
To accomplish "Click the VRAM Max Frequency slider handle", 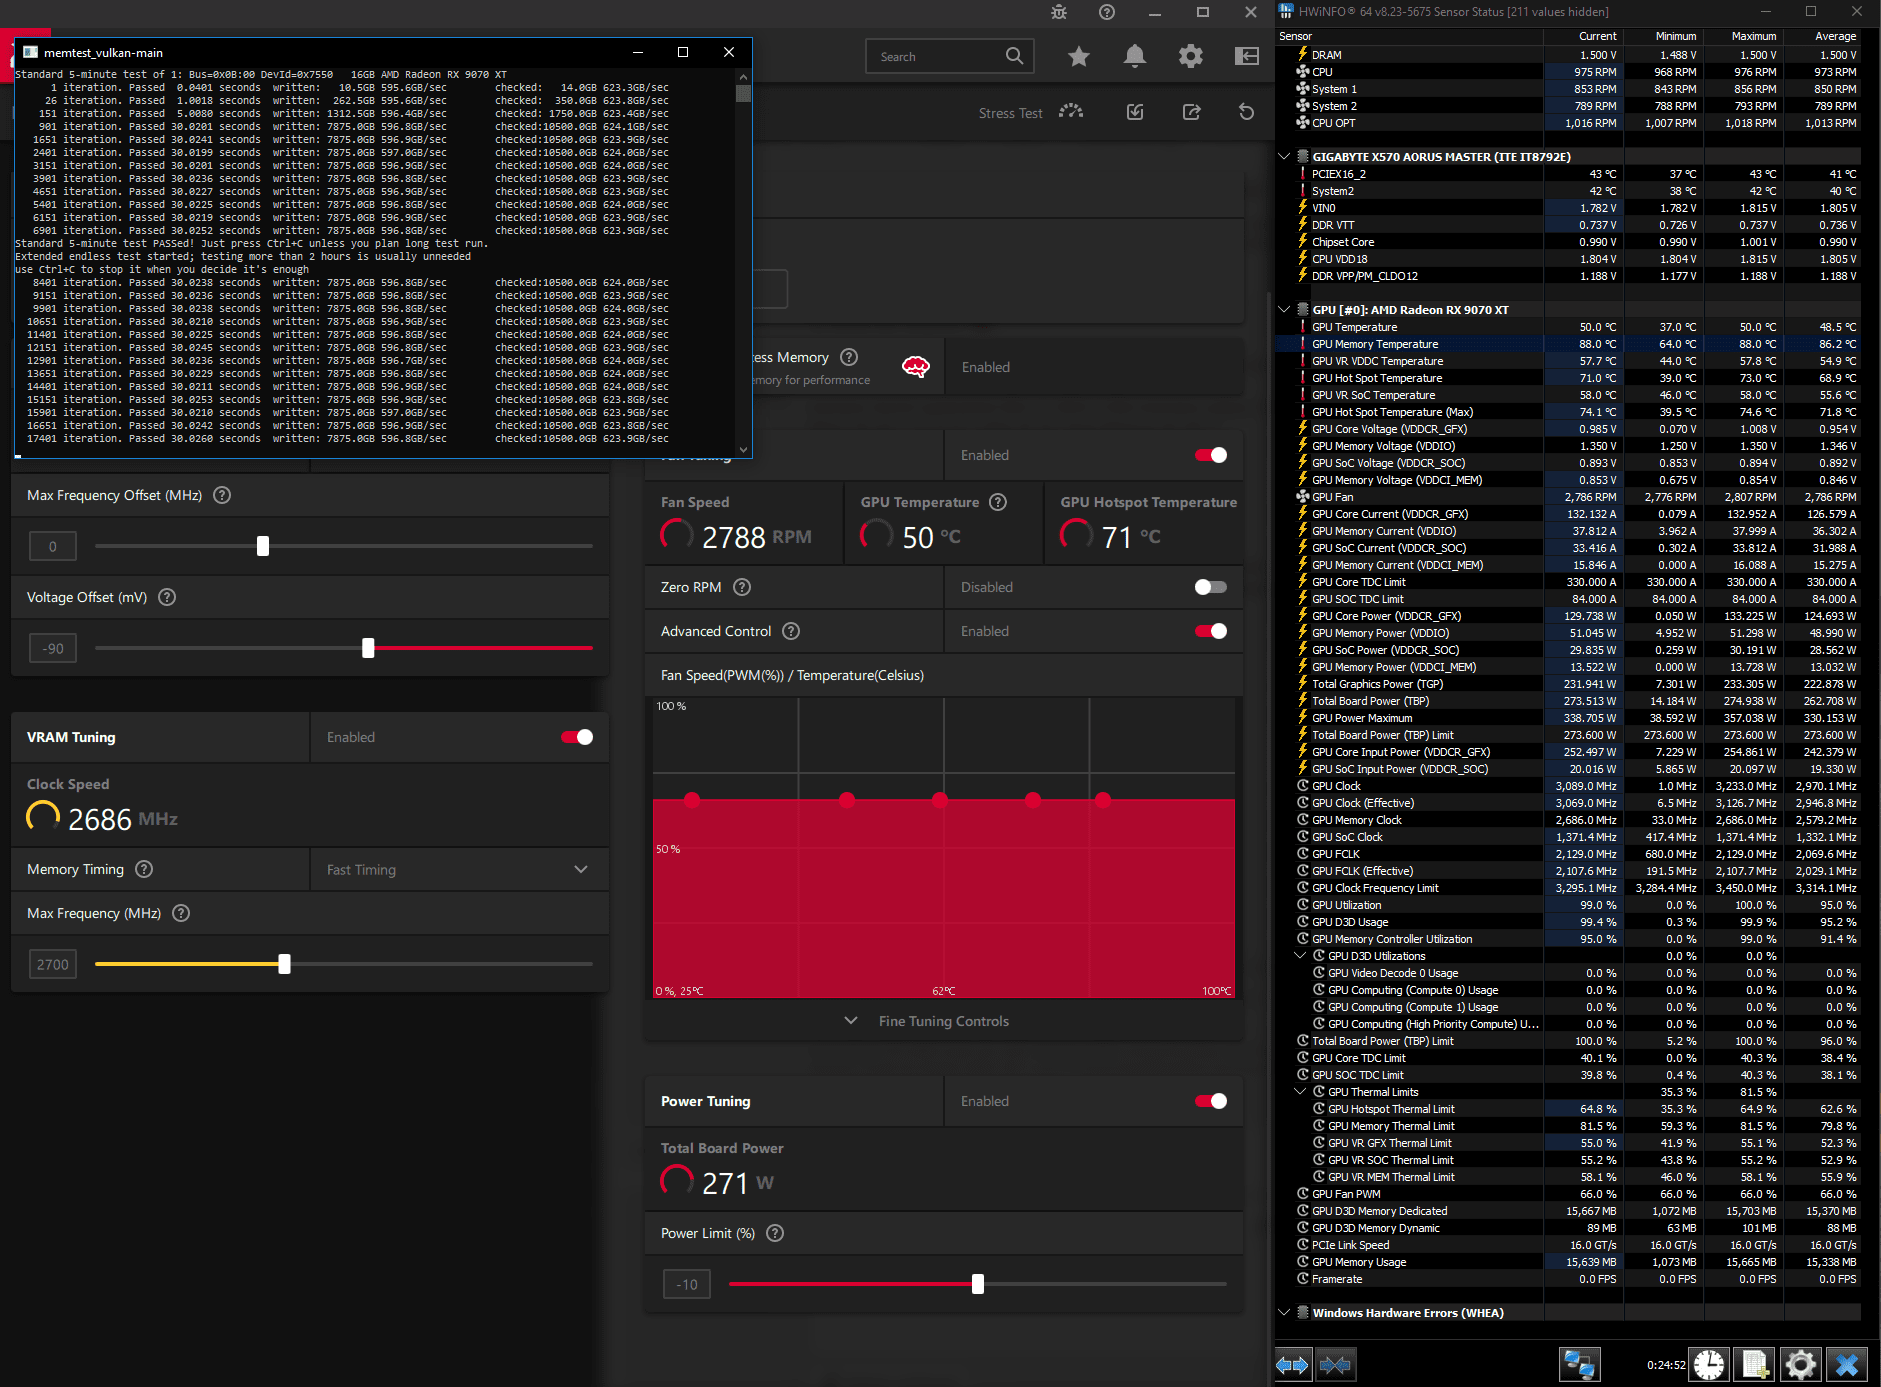I will coord(284,964).
